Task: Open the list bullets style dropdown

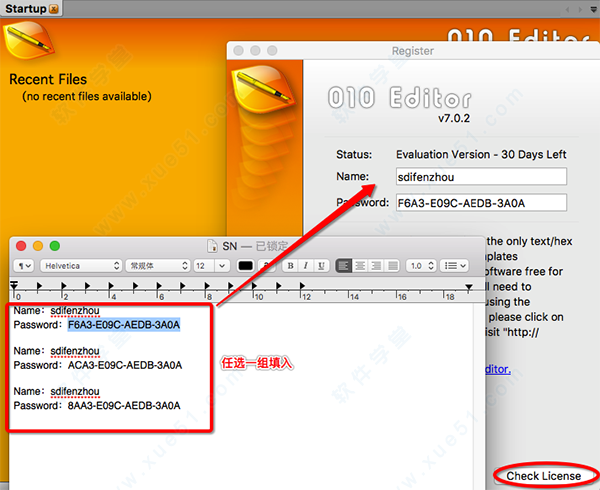Action: [455, 266]
